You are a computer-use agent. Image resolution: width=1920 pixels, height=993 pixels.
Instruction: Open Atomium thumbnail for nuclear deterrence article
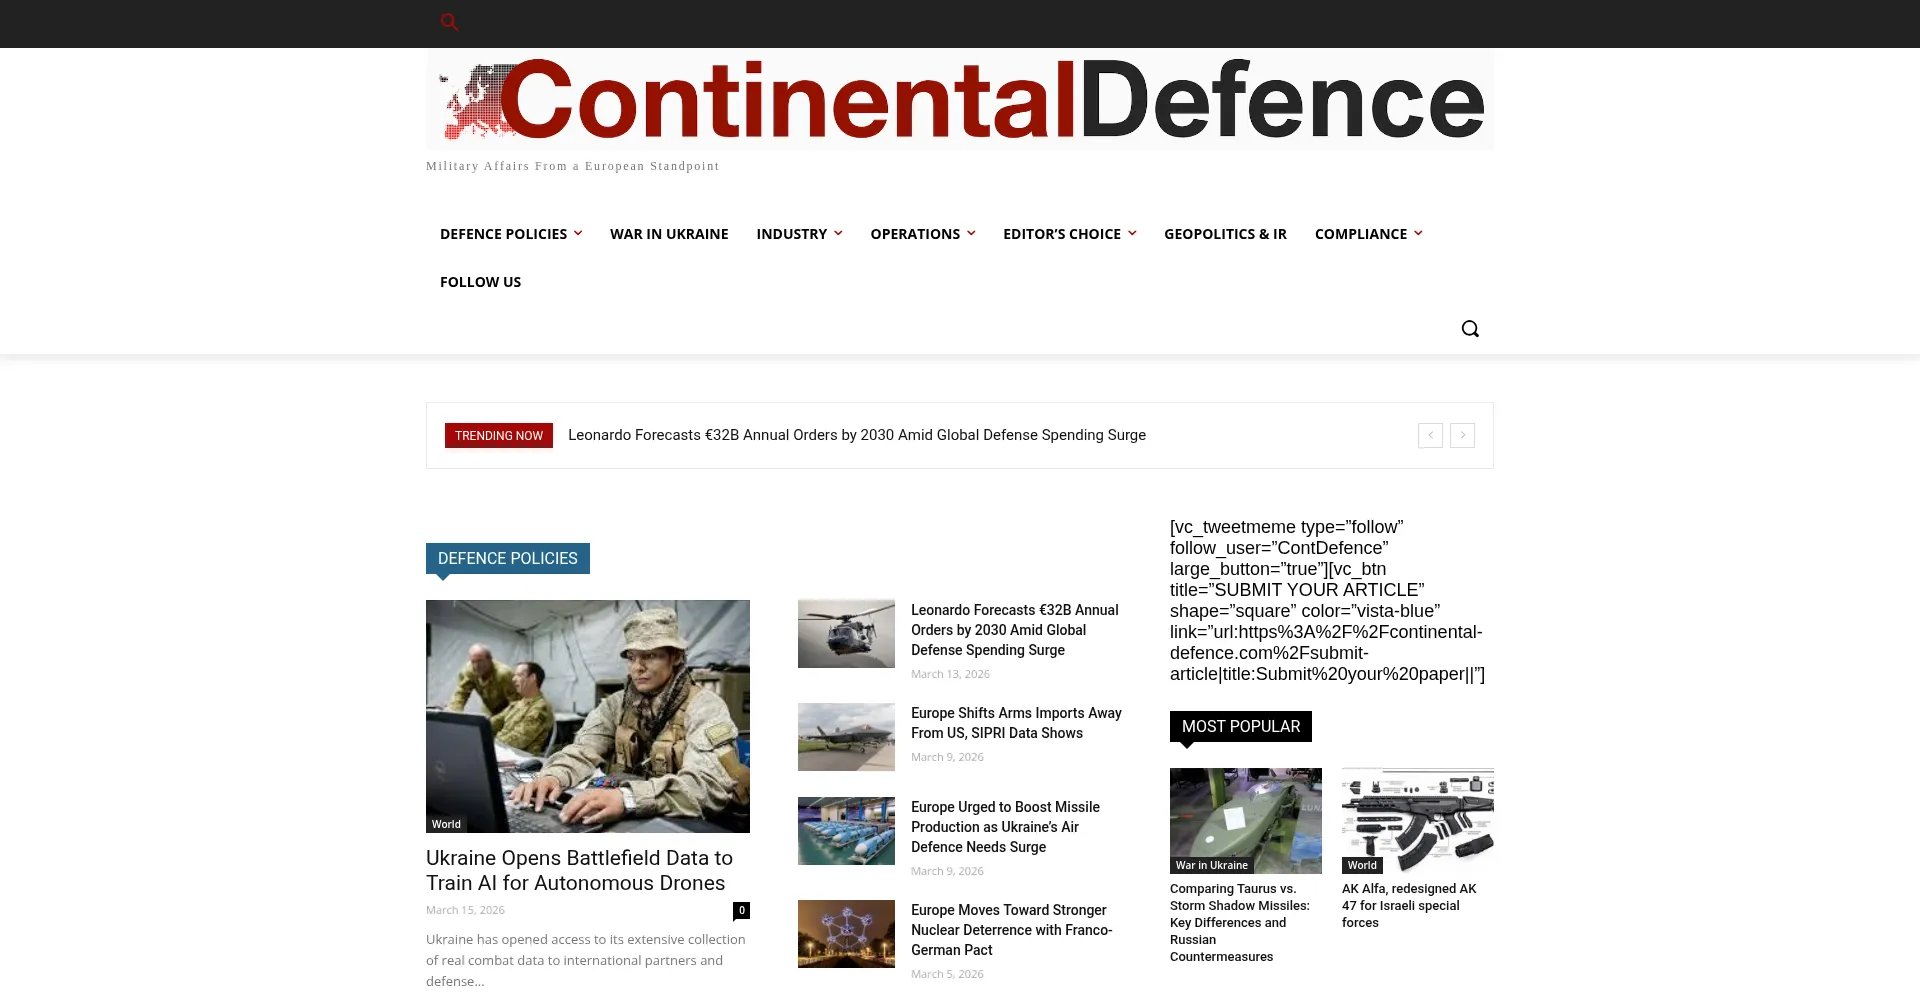(846, 934)
